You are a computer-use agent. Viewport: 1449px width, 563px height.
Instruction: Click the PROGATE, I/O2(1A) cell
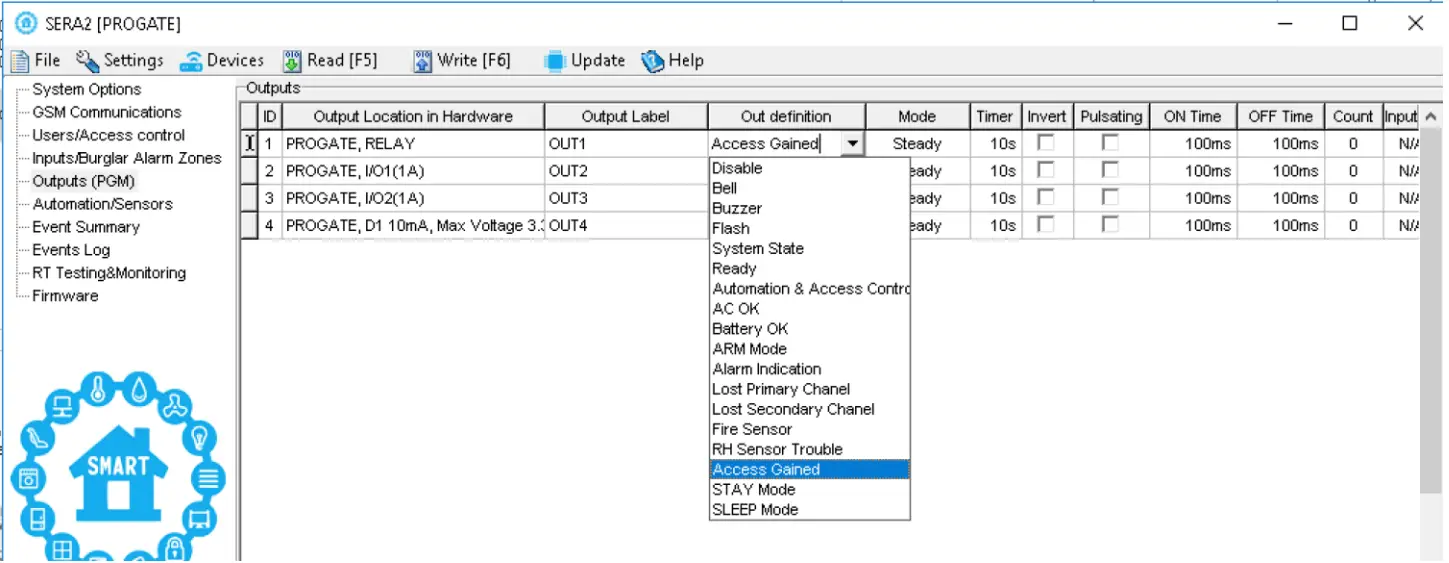(413, 198)
